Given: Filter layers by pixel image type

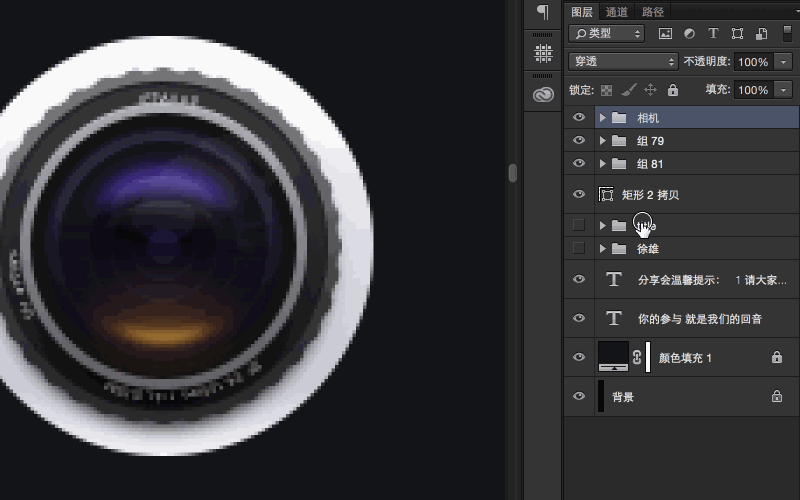Looking at the screenshot, I should click(665, 33).
